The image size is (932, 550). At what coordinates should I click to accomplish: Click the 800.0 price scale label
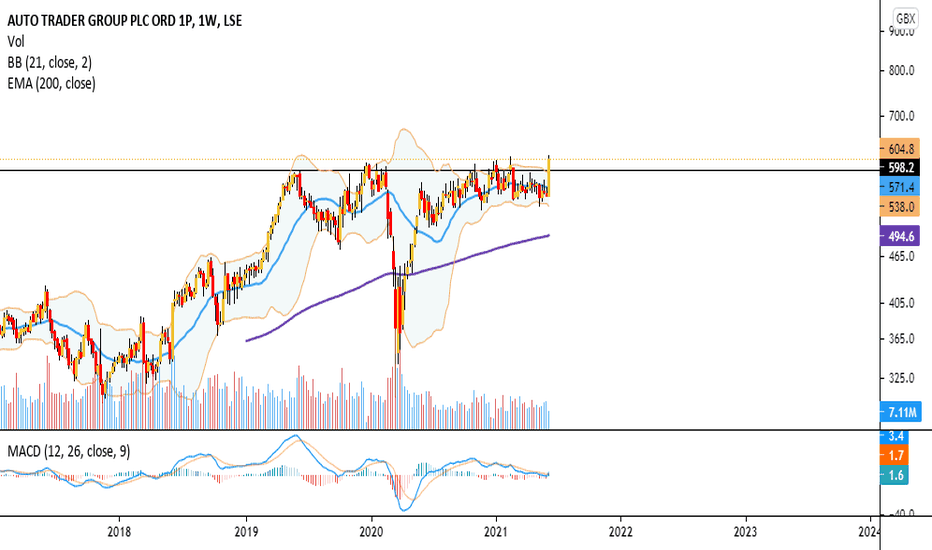coord(901,70)
